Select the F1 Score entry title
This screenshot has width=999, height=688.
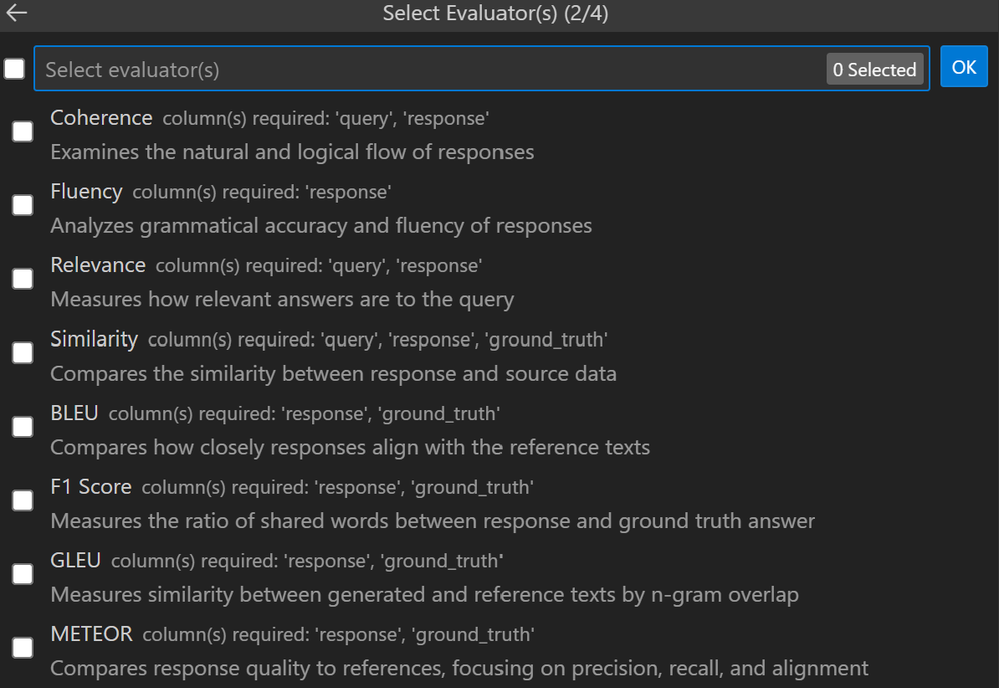point(91,487)
